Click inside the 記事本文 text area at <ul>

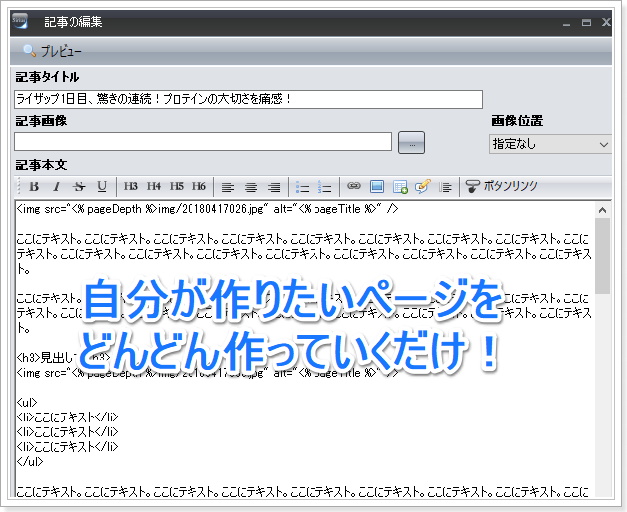click(27, 402)
